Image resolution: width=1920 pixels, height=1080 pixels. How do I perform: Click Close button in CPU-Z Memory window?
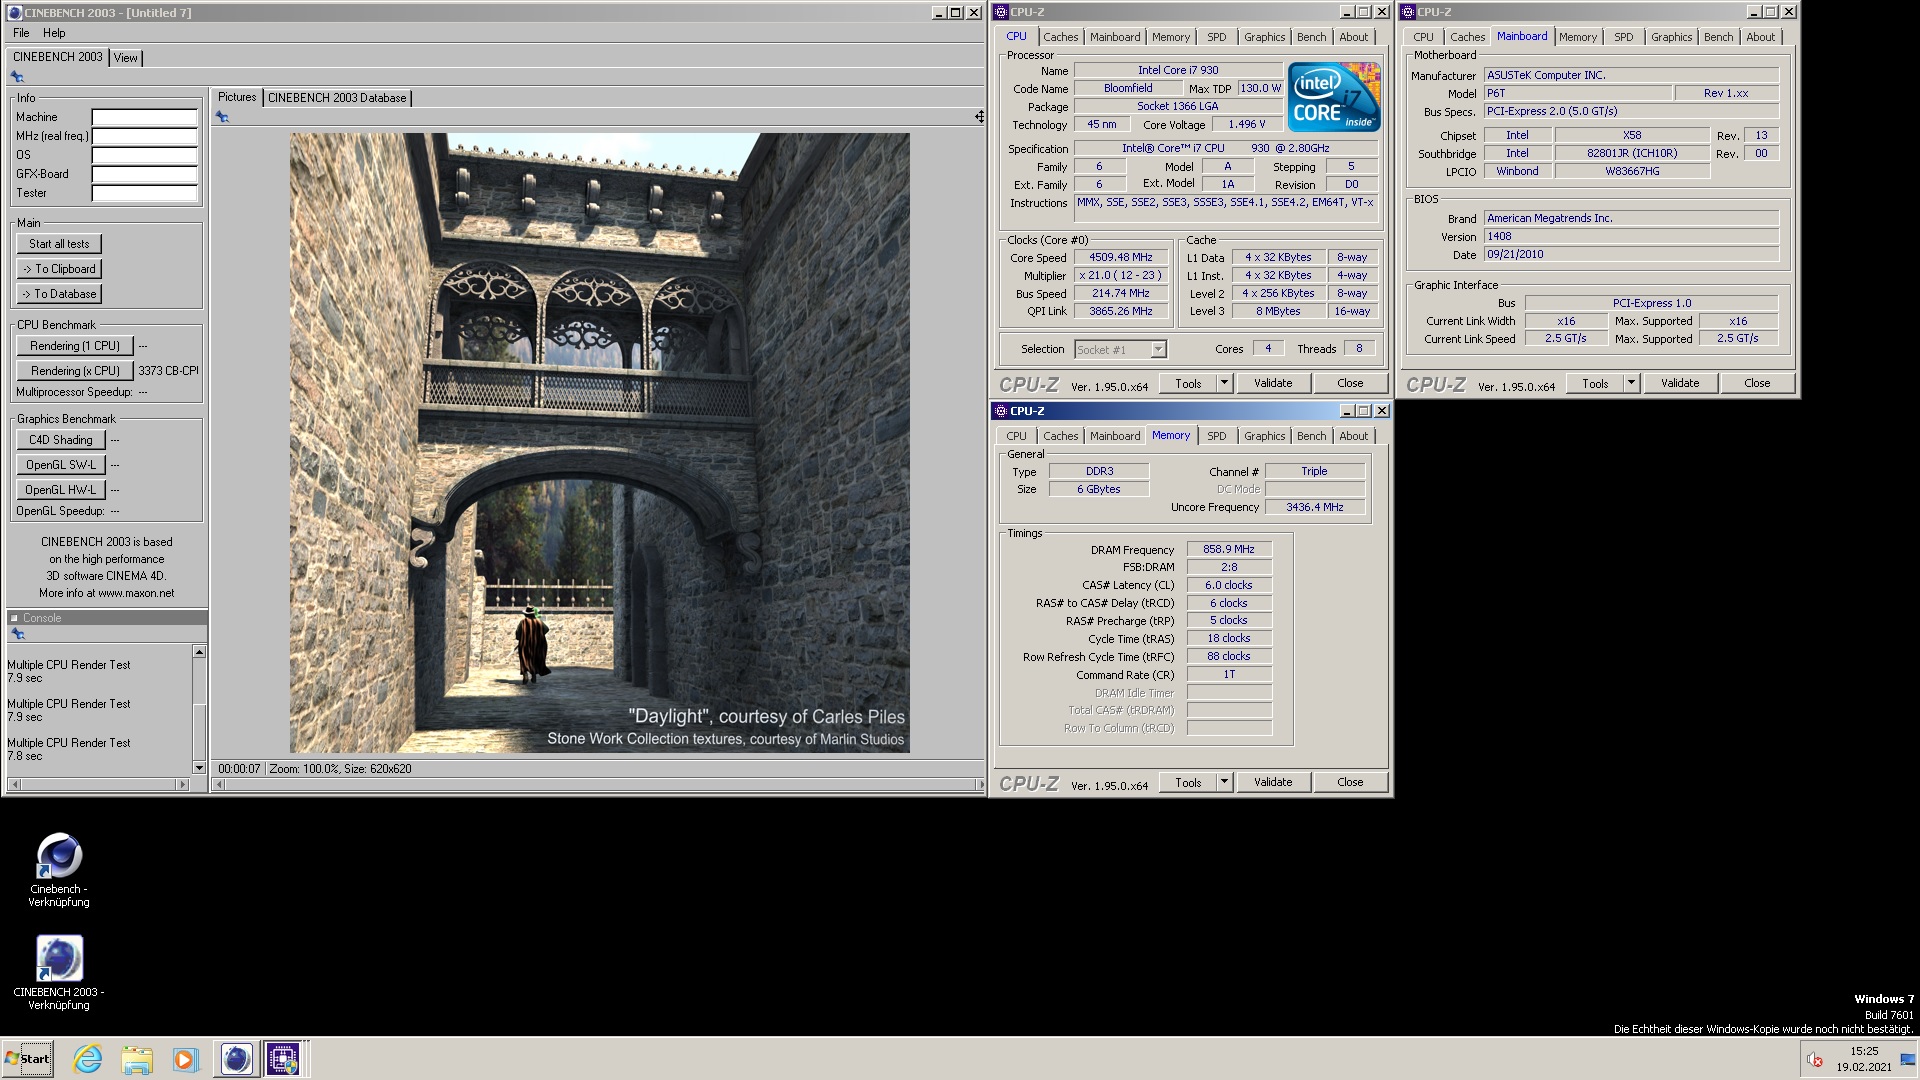coord(1350,782)
